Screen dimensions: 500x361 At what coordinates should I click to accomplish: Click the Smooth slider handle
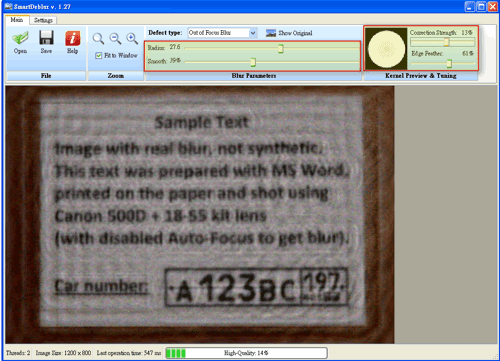[253, 62]
